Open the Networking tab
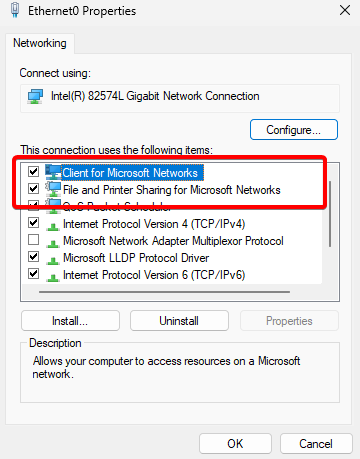Image resolution: width=360 pixels, height=459 pixels. point(40,43)
